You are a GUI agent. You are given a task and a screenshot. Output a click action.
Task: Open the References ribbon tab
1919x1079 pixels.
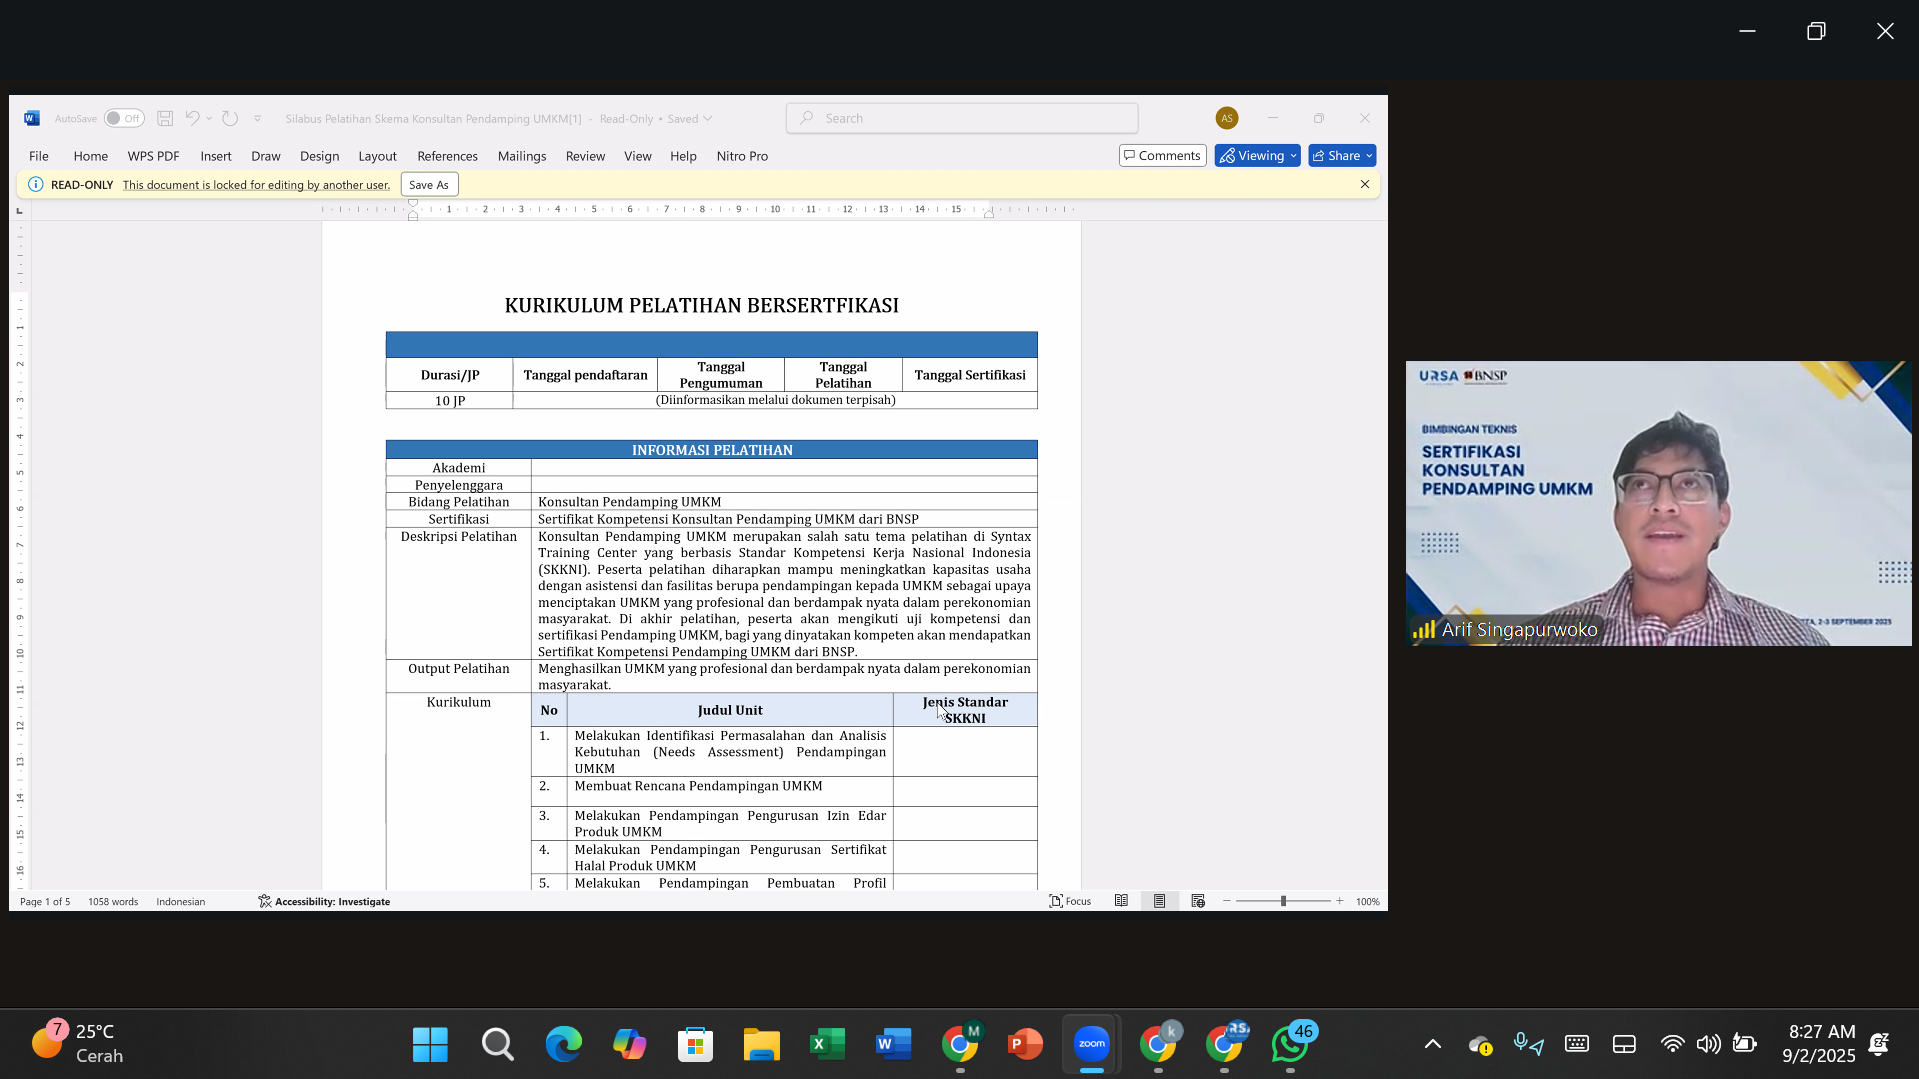[x=447, y=156]
